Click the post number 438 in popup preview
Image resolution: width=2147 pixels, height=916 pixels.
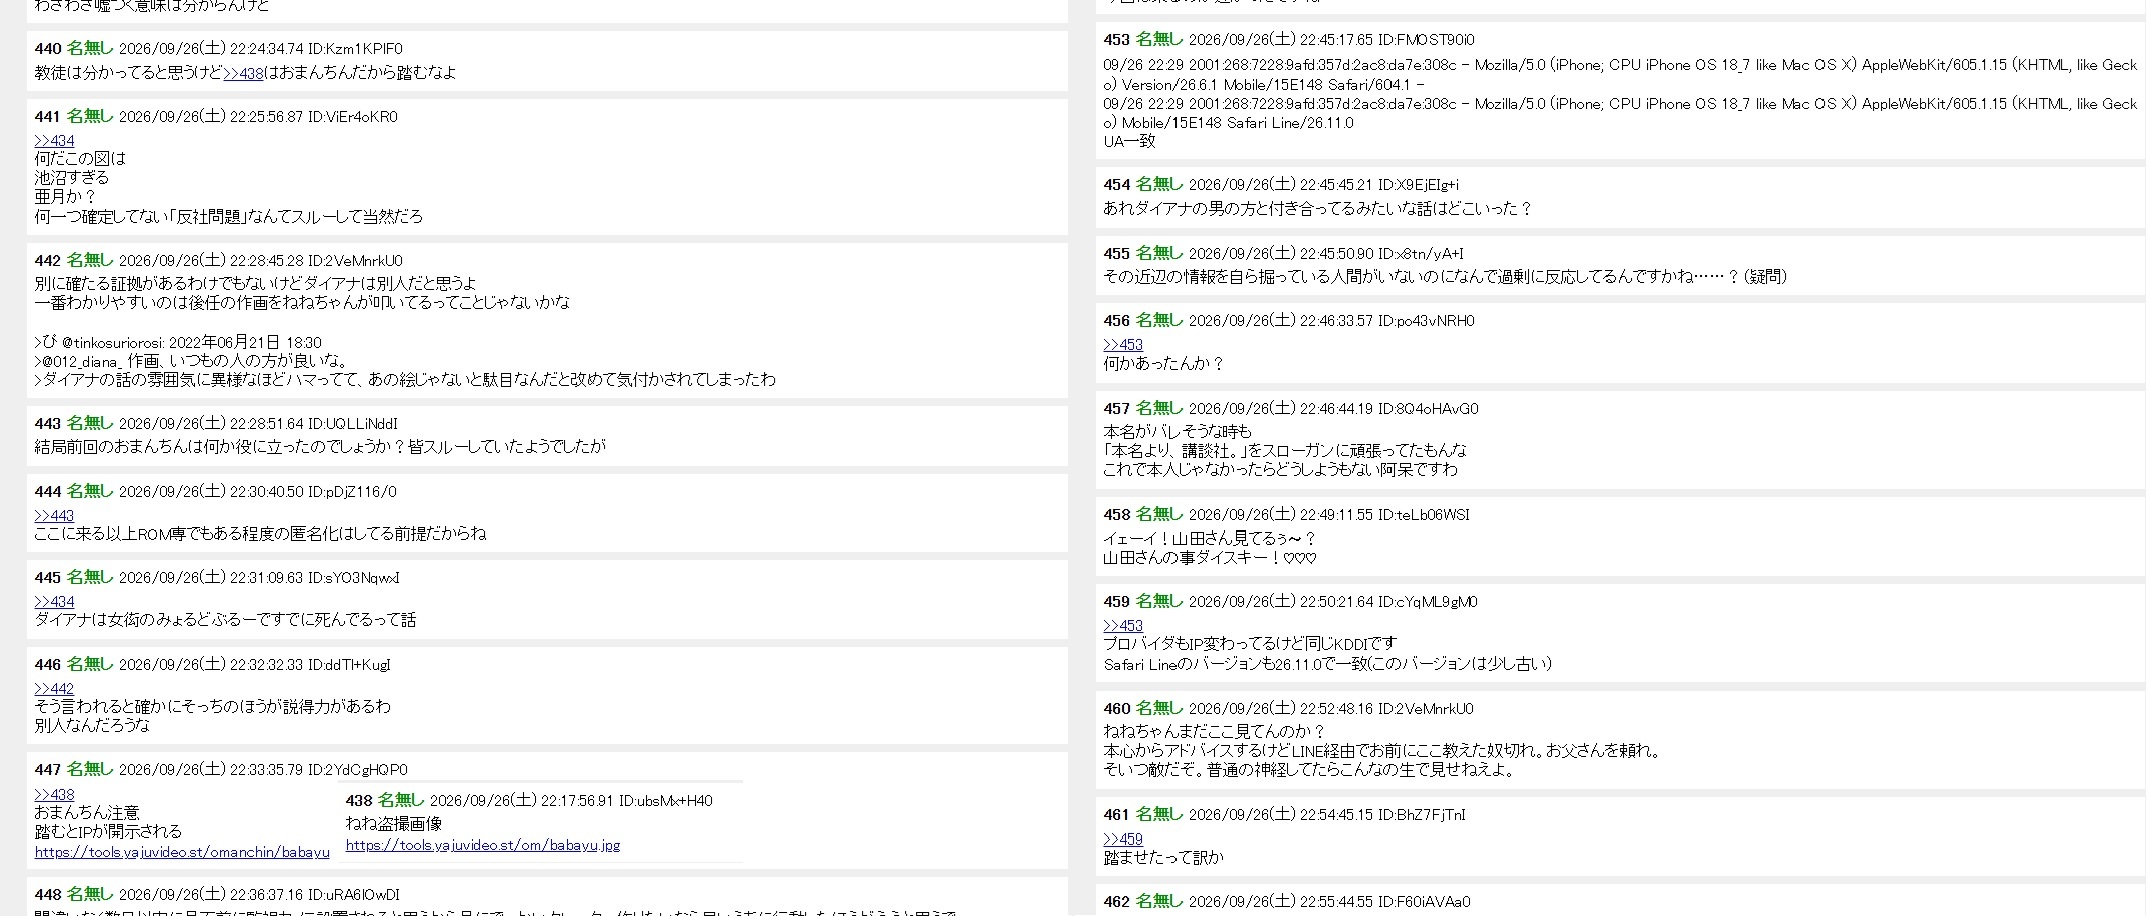pos(359,801)
